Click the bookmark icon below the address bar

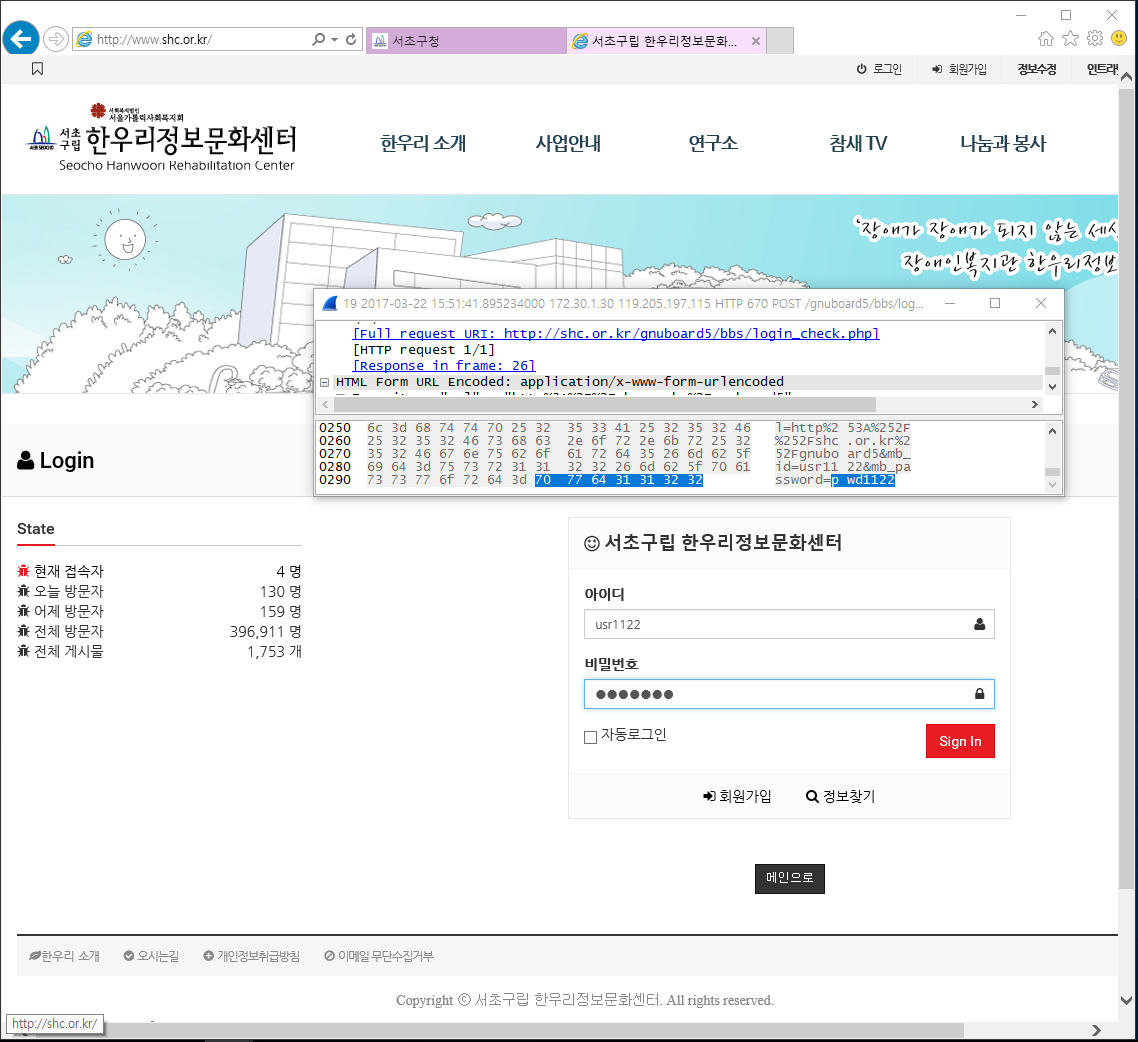click(38, 69)
